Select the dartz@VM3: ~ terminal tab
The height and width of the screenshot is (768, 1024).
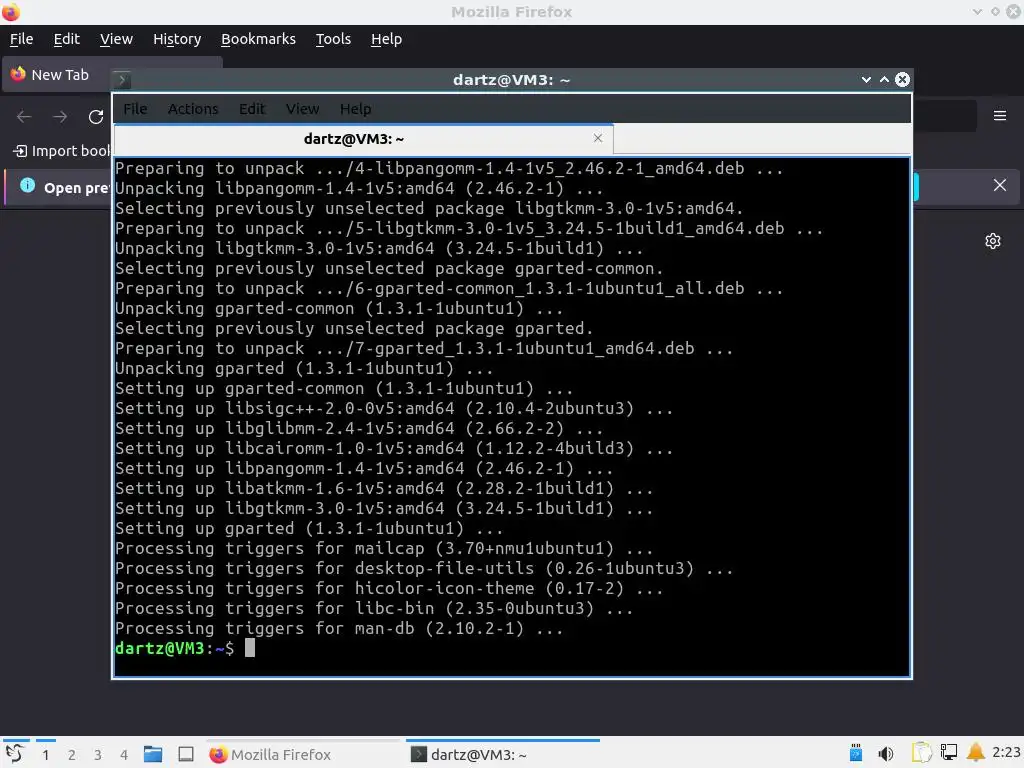[364, 139]
